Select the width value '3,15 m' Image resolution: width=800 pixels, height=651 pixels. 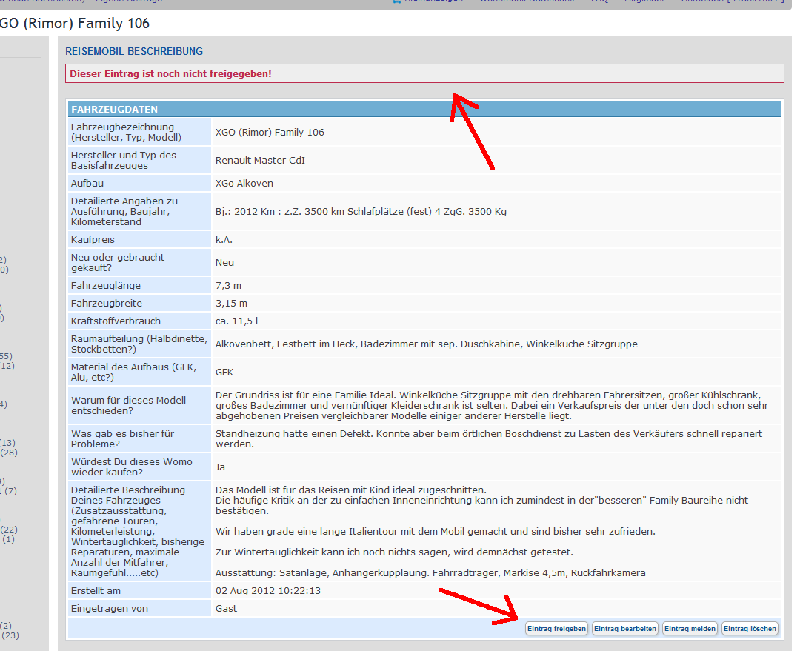[231, 303]
